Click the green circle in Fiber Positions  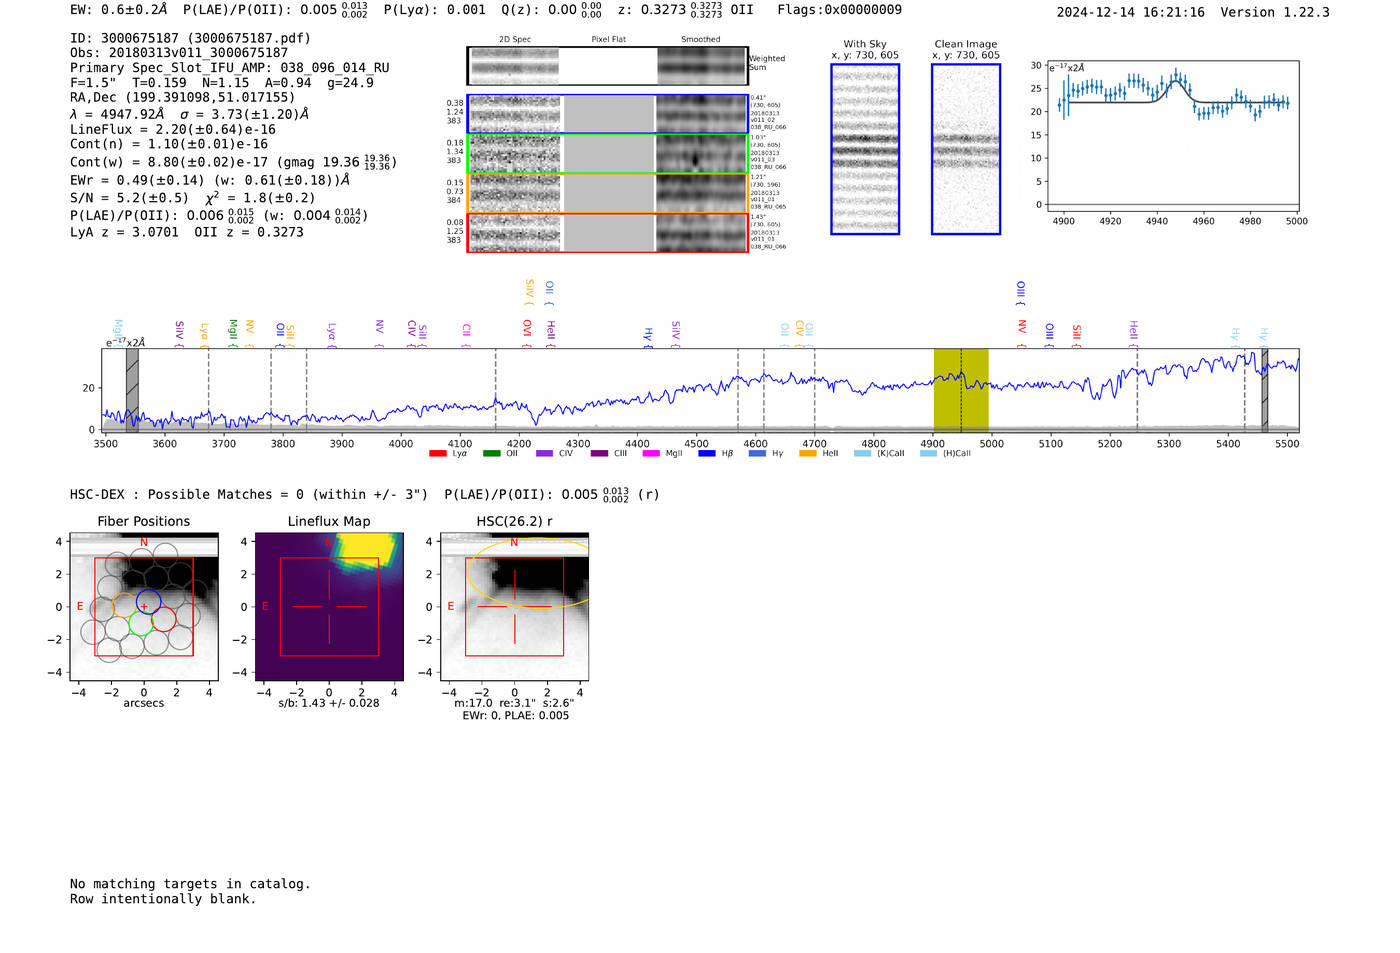[x=141, y=623]
